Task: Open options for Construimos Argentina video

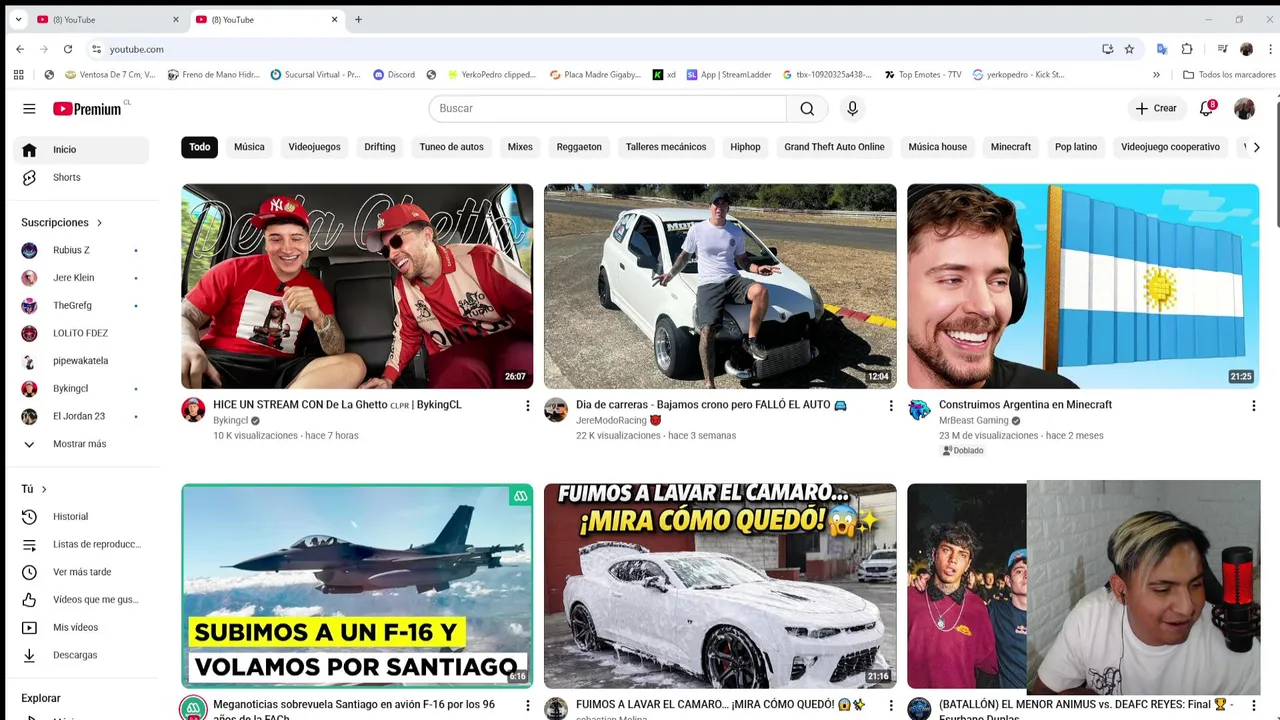Action: [x=1253, y=405]
